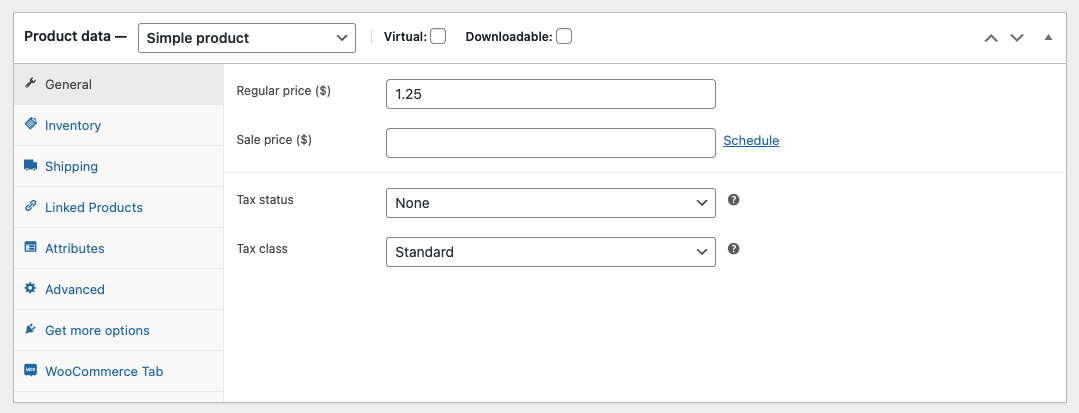This screenshot has height=413, width=1079.
Task: Open the Simple product type dropdown
Action: pos(247,38)
